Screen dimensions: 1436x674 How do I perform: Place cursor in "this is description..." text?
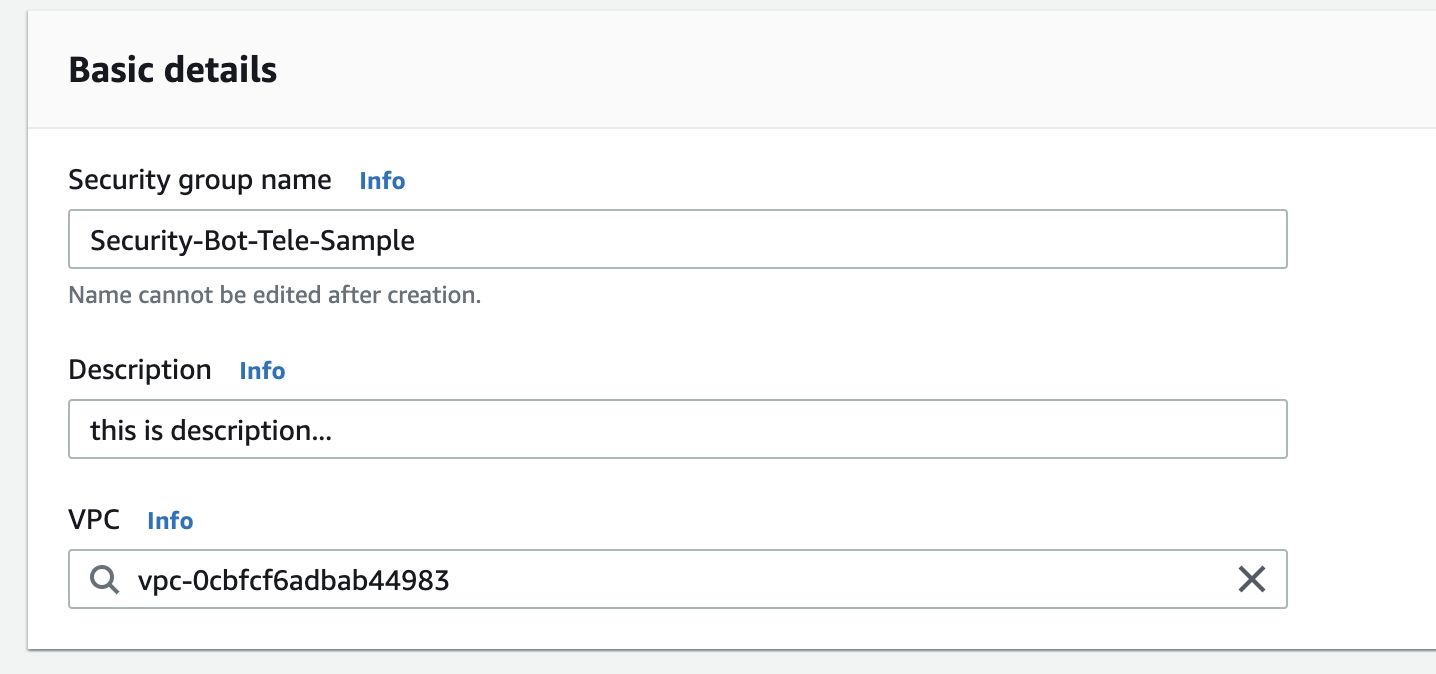pyautogui.click(x=211, y=430)
